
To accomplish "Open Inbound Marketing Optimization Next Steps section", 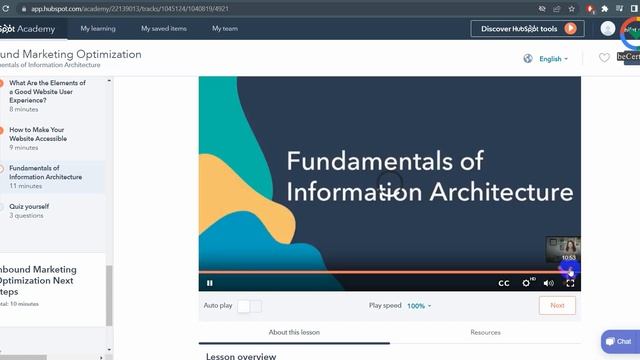I will (38, 280).
